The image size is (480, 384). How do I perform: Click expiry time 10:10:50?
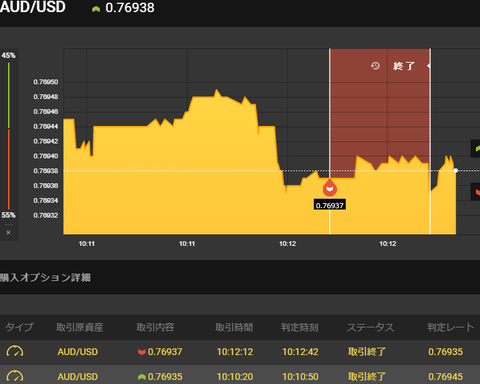(300, 377)
